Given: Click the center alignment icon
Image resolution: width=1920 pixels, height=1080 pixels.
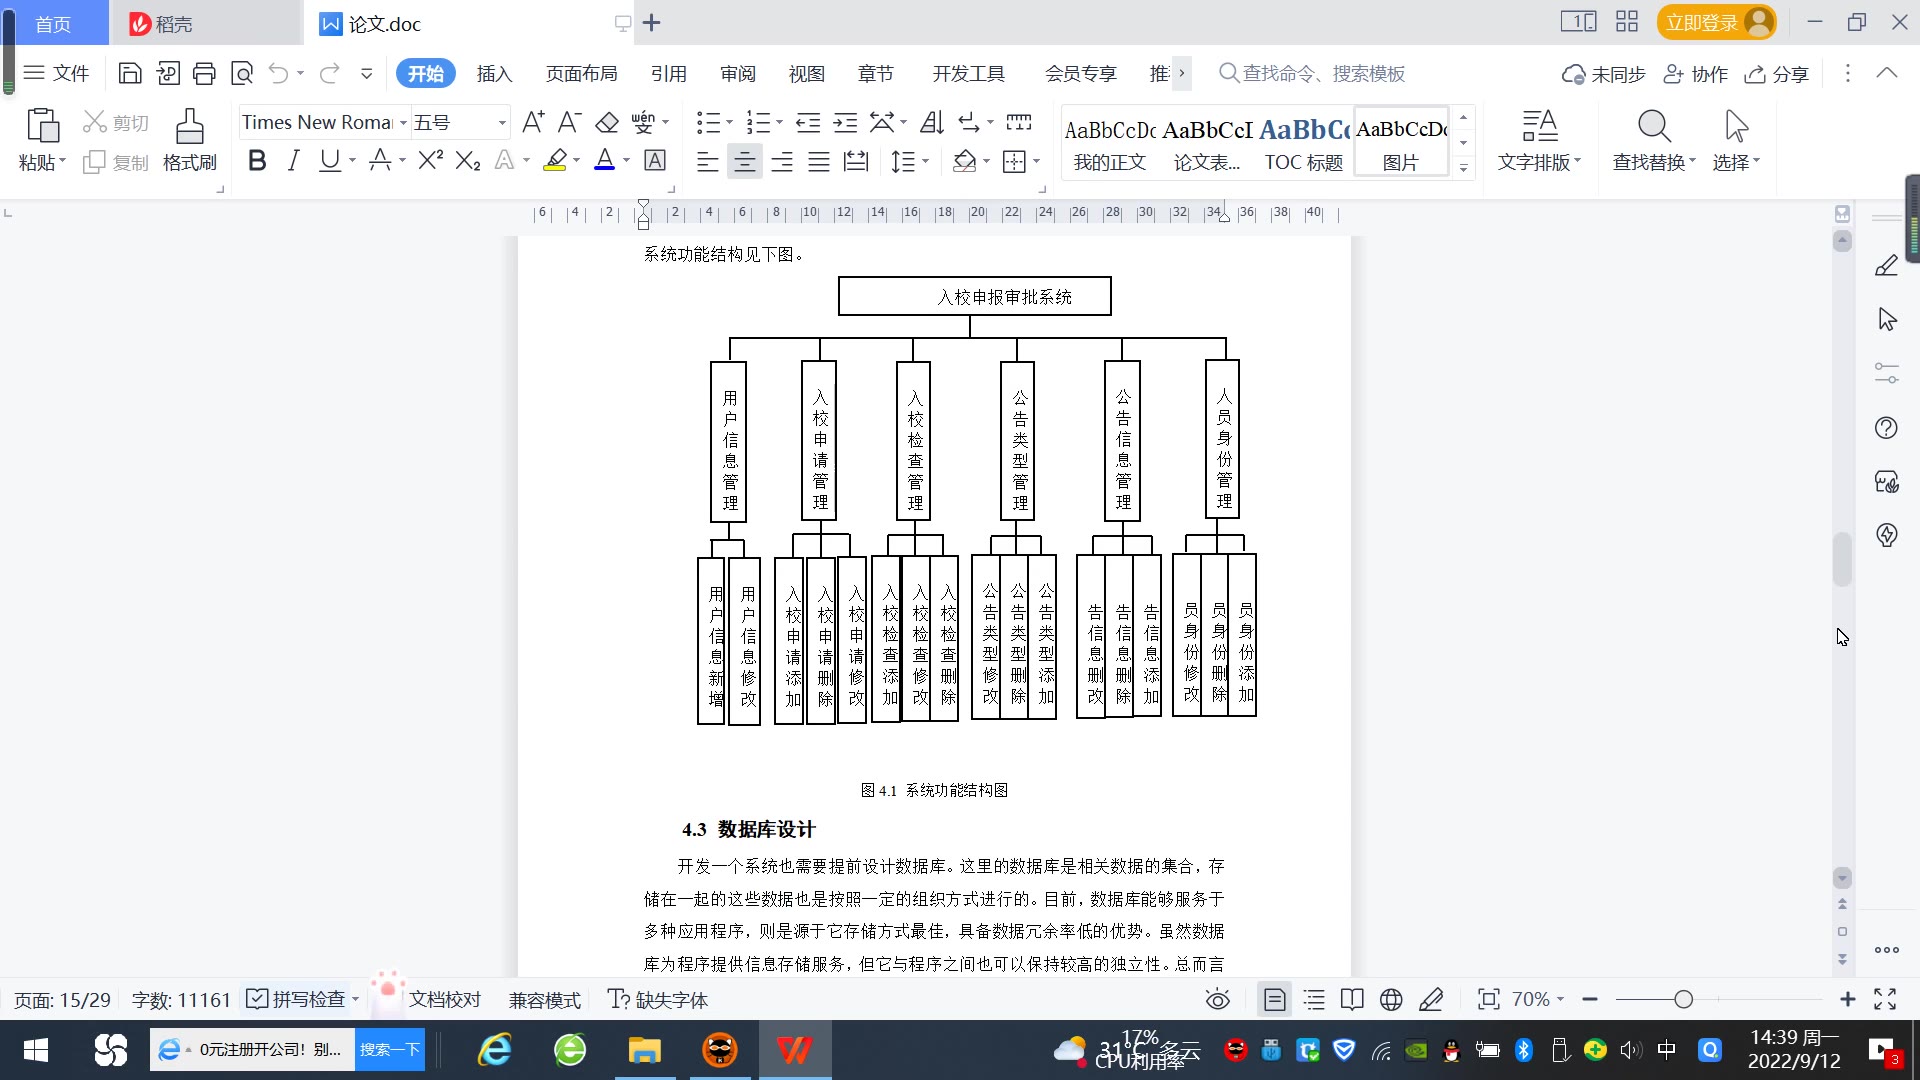Looking at the screenshot, I should click(744, 162).
